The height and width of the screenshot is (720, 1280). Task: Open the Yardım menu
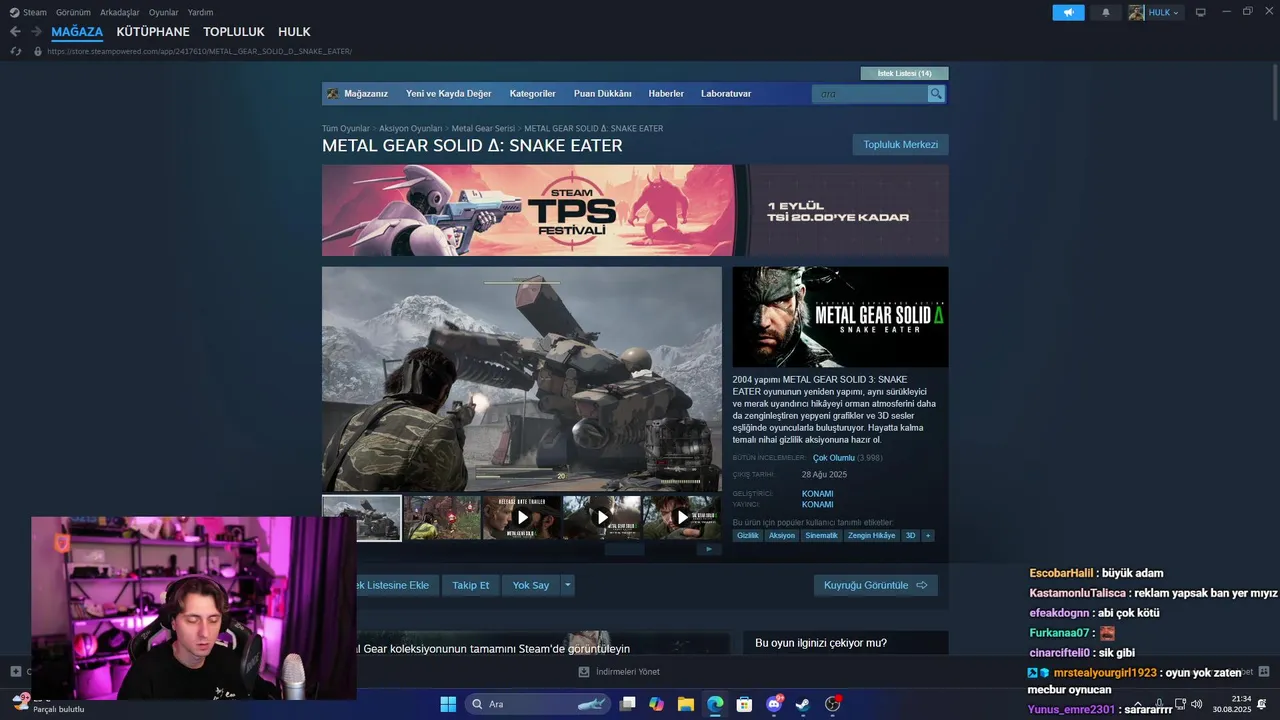[x=200, y=12]
